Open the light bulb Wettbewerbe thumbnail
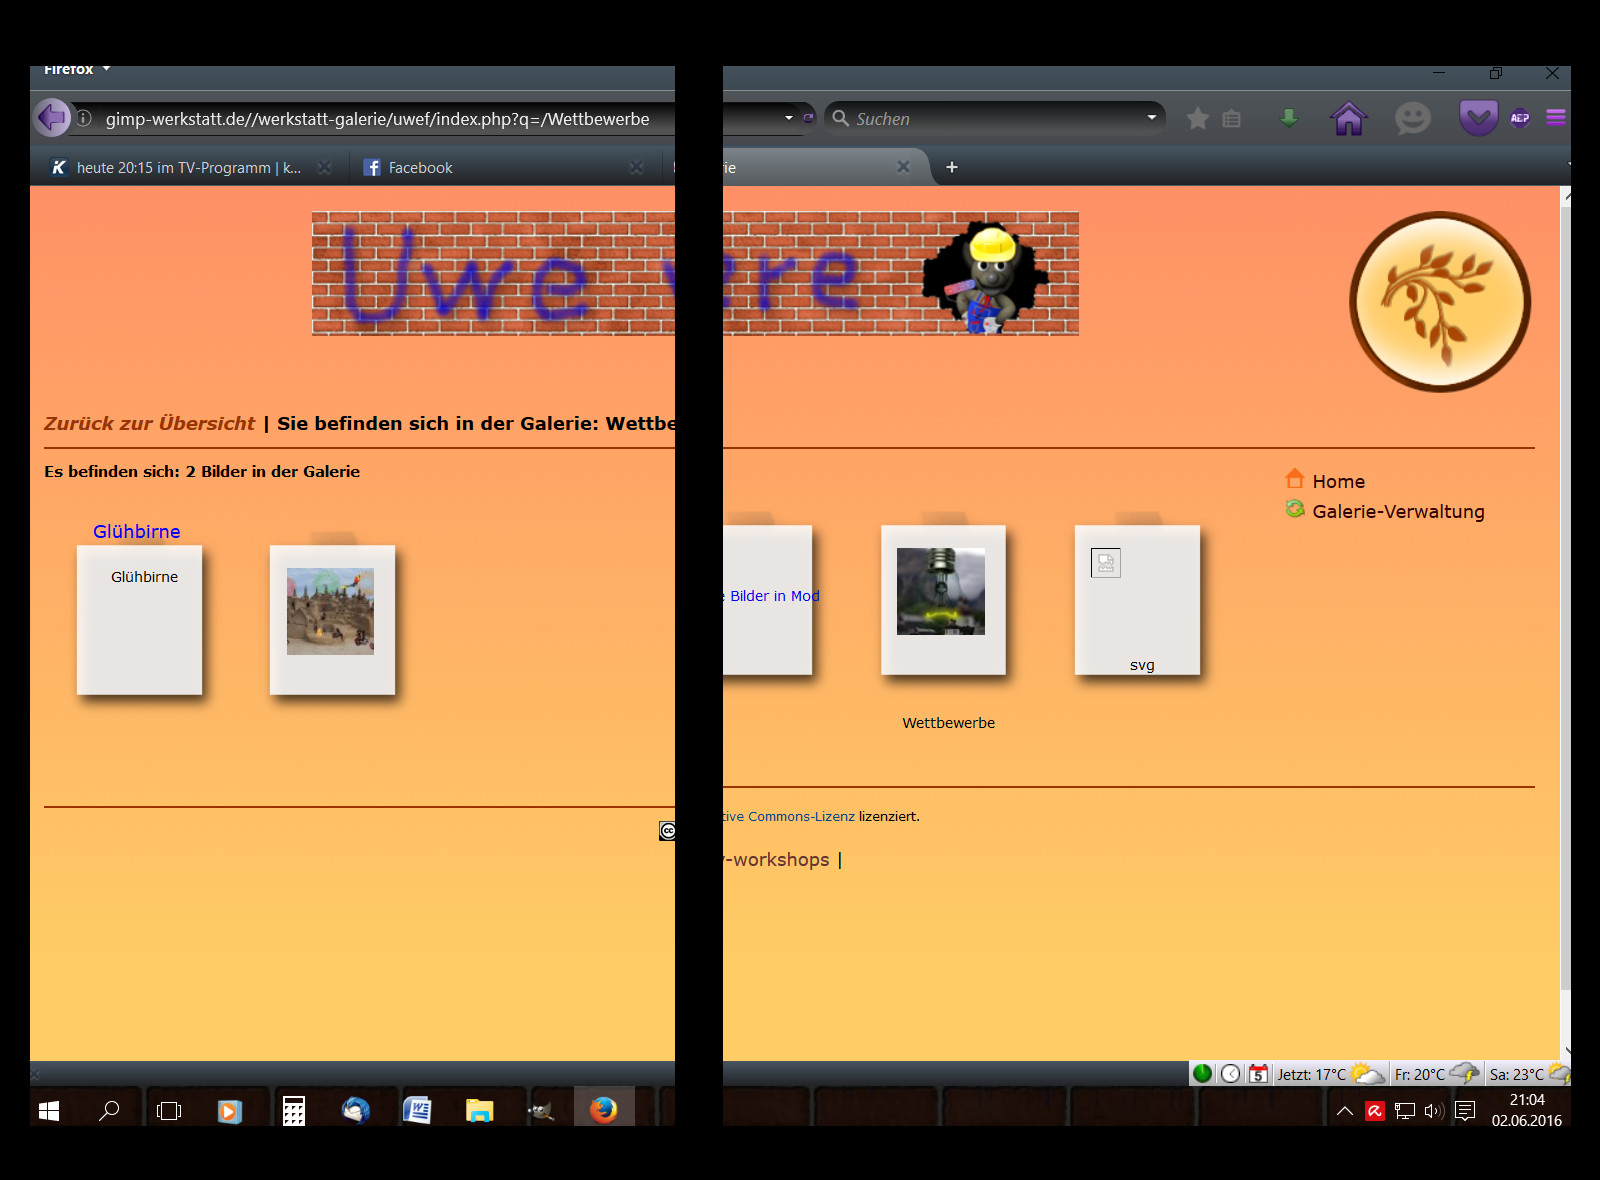The image size is (1600, 1180). click(941, 591)
